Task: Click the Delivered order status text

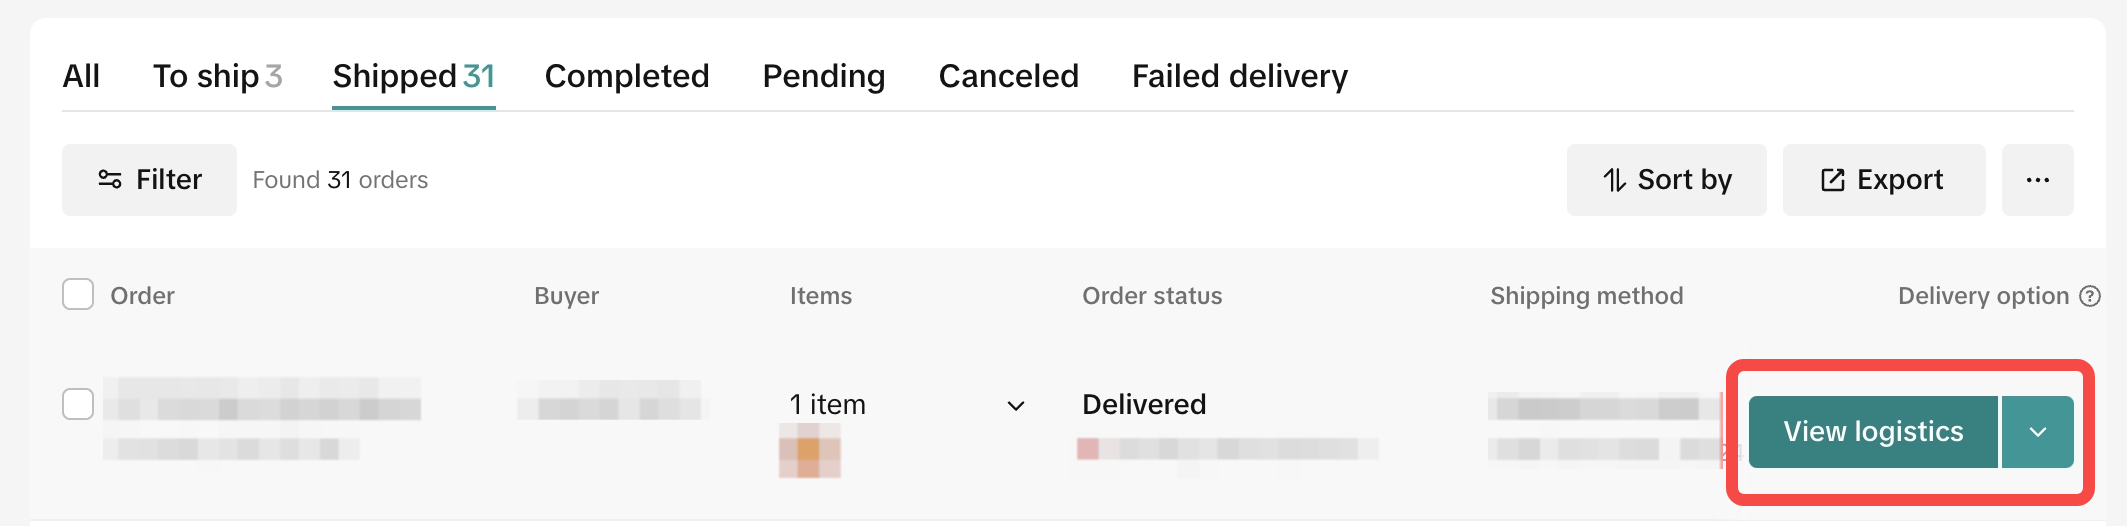Action: [1144, 404]
